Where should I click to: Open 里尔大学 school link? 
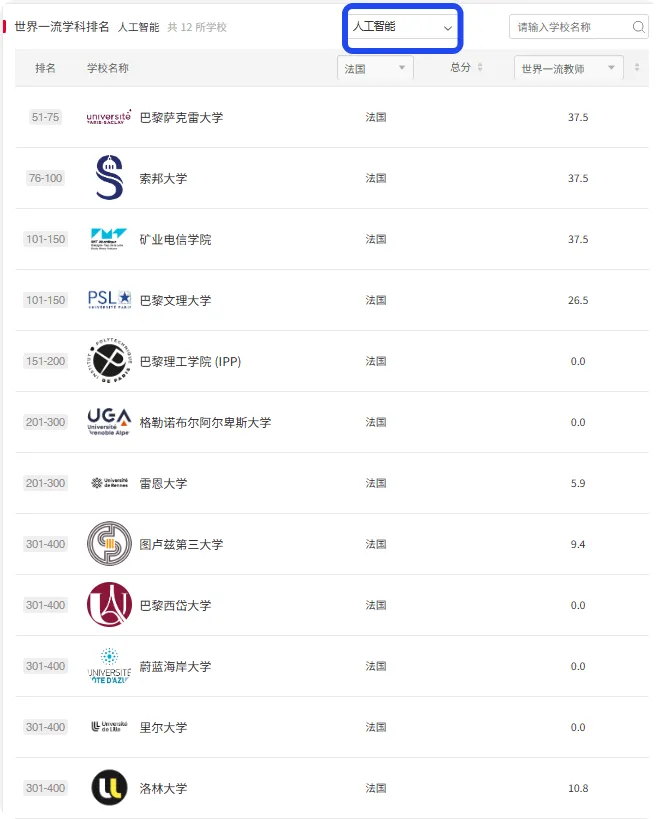[x=163, y=728]
